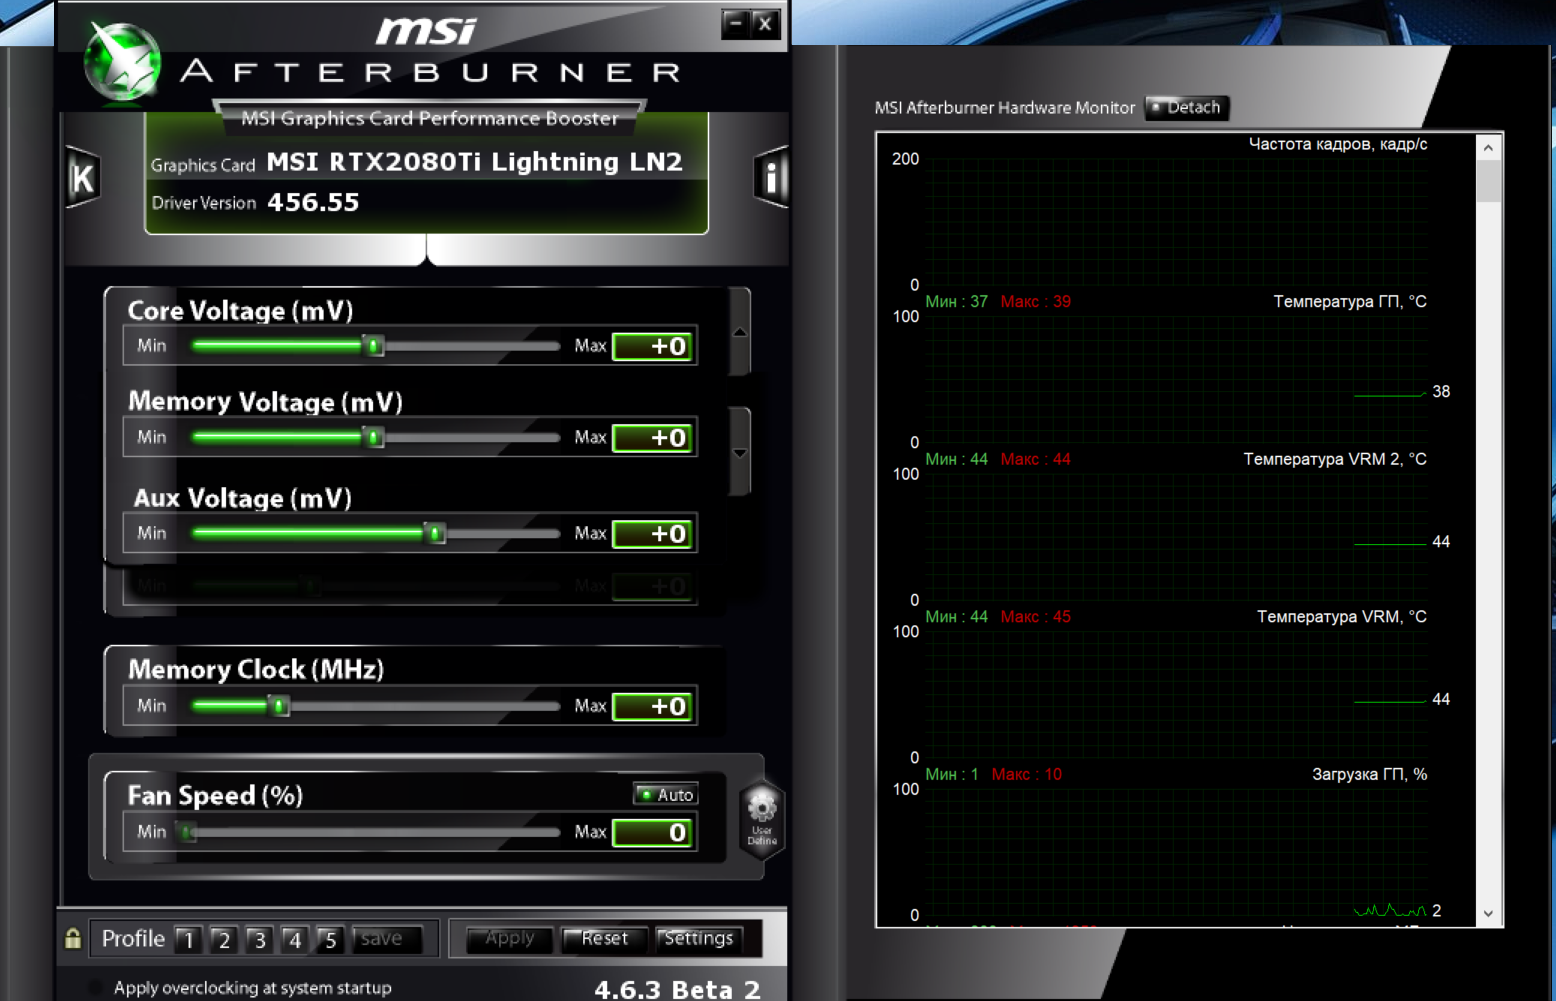Image resolution: width=1556 pixels, height=1001 pixels.
Task: Click the 'Температура VRM 2, °C' graph label
Action: point(1335,459)
